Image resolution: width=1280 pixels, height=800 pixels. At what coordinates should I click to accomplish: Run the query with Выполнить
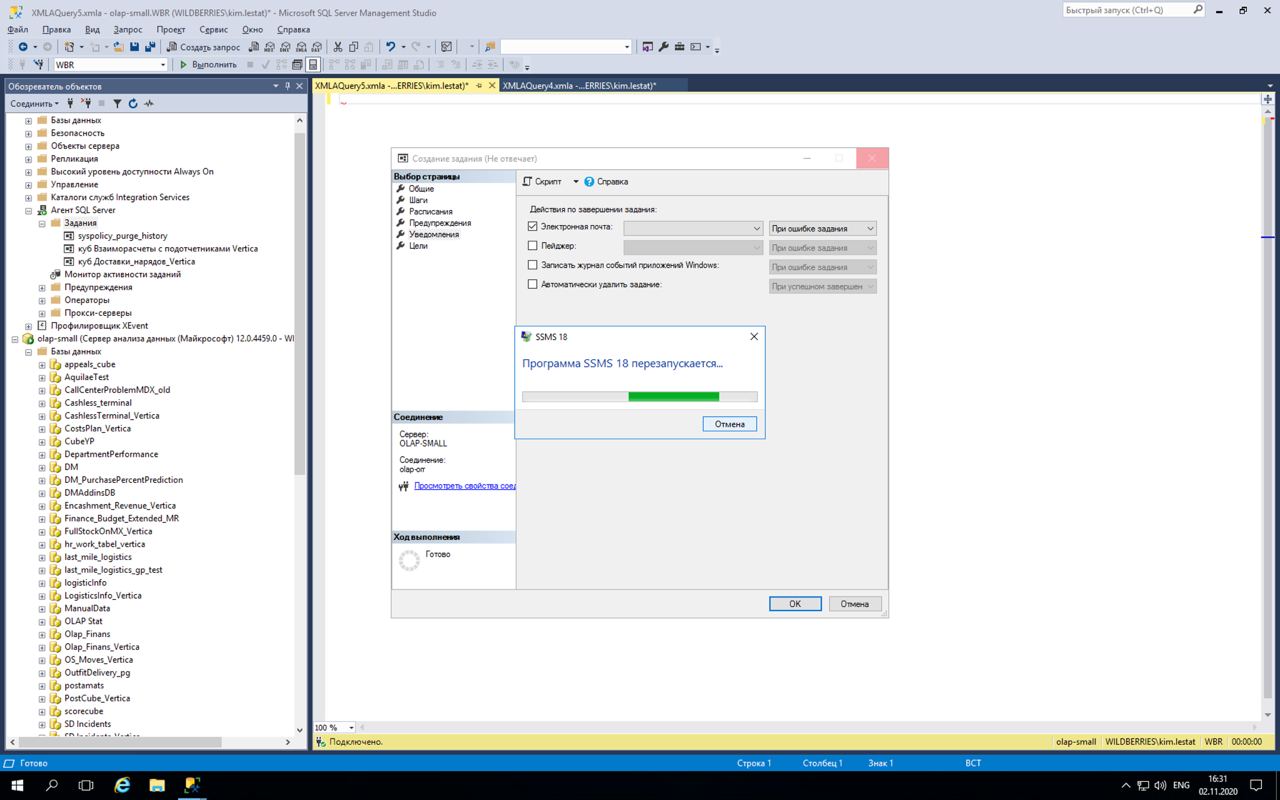(x=208, y=65)
